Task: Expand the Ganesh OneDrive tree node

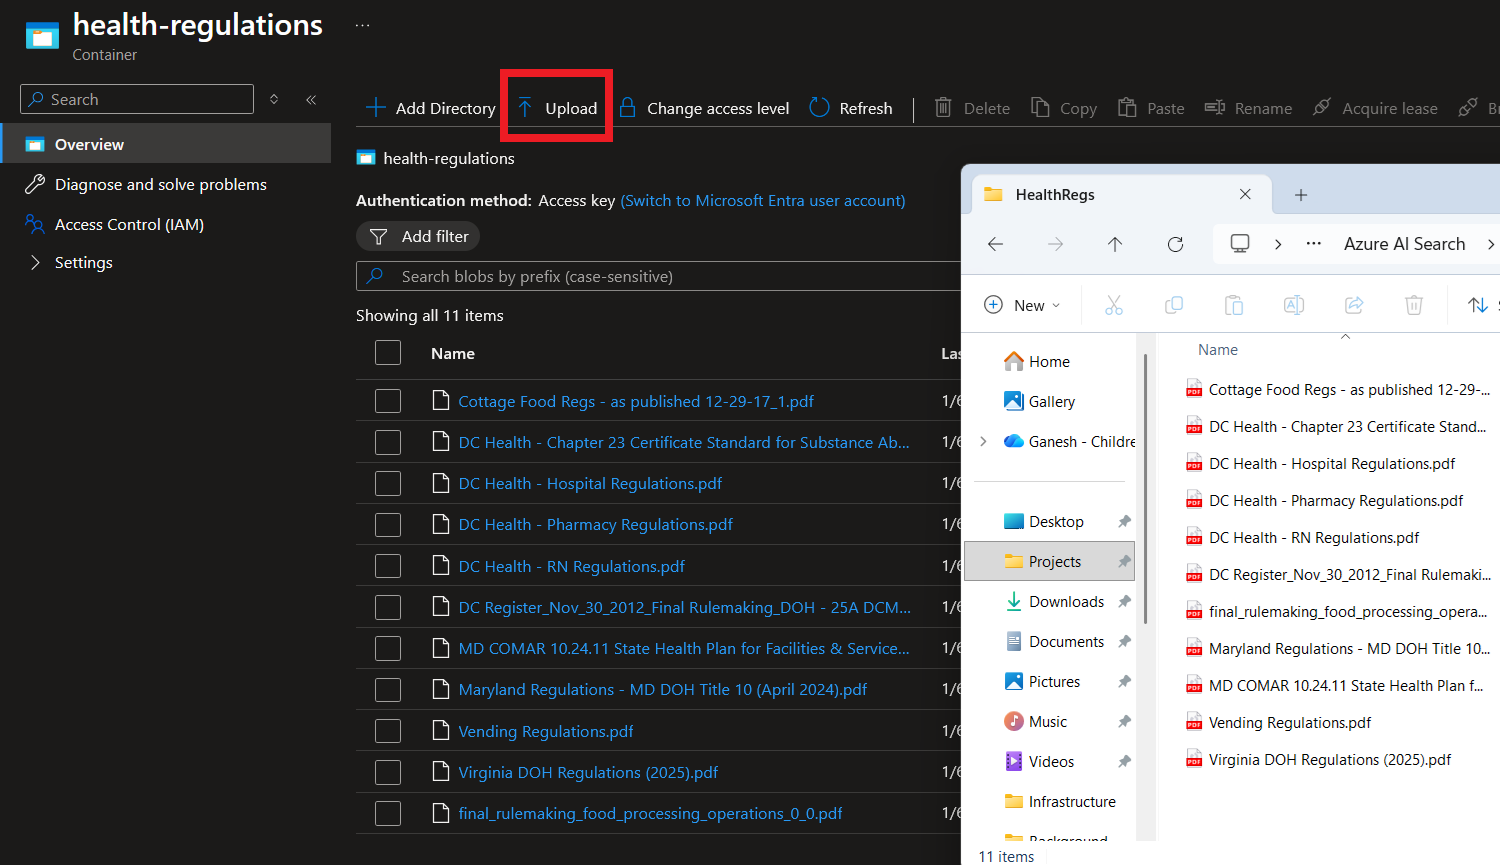Action: (983, 441)
